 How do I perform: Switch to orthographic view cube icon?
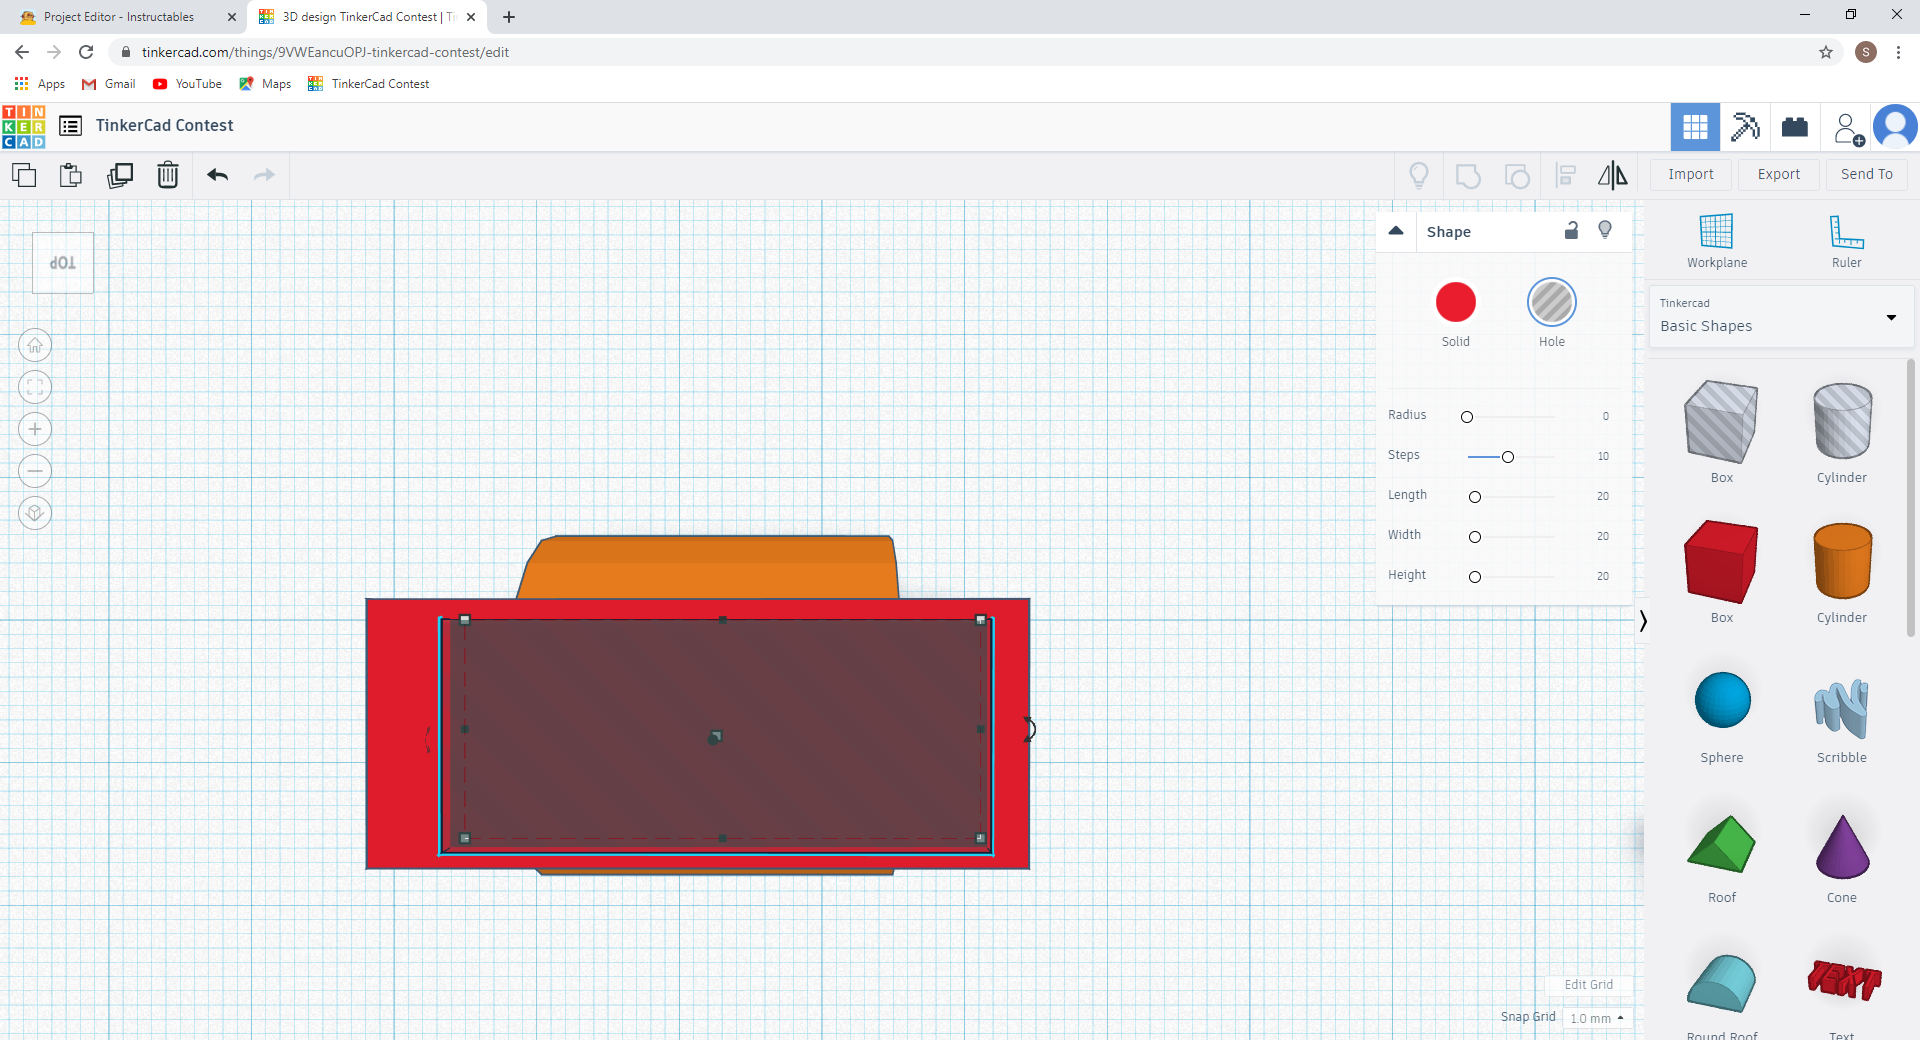pyautogui.click(x=35, y=513)
